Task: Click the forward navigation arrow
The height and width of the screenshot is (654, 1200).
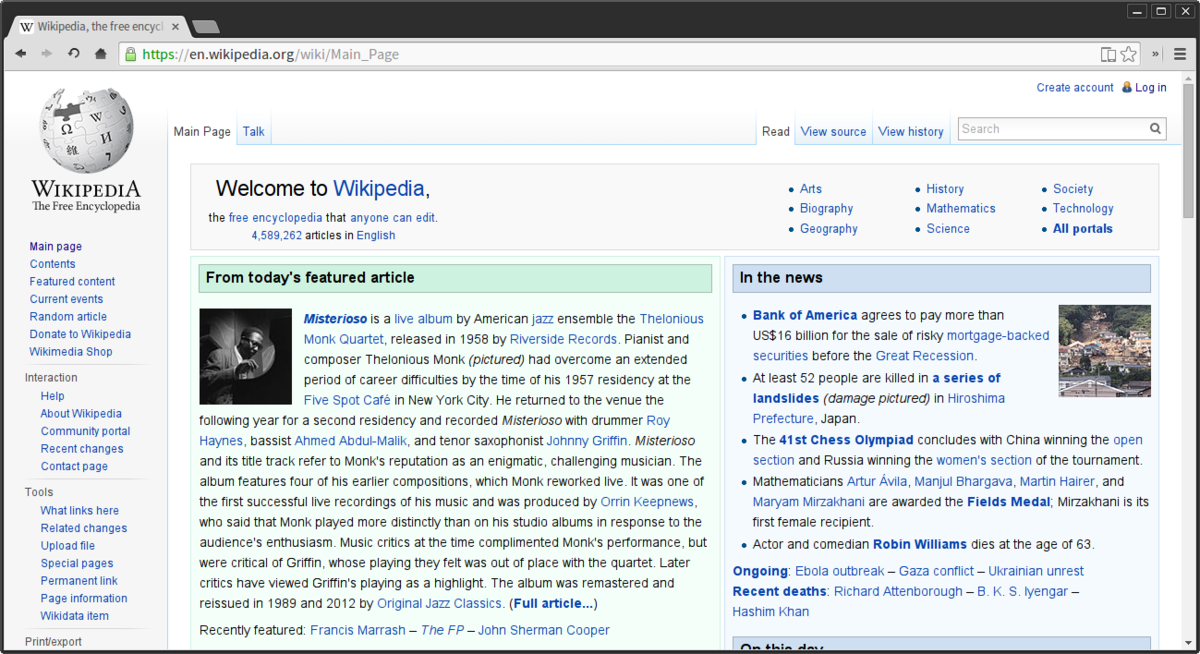Action: [46, 54]
